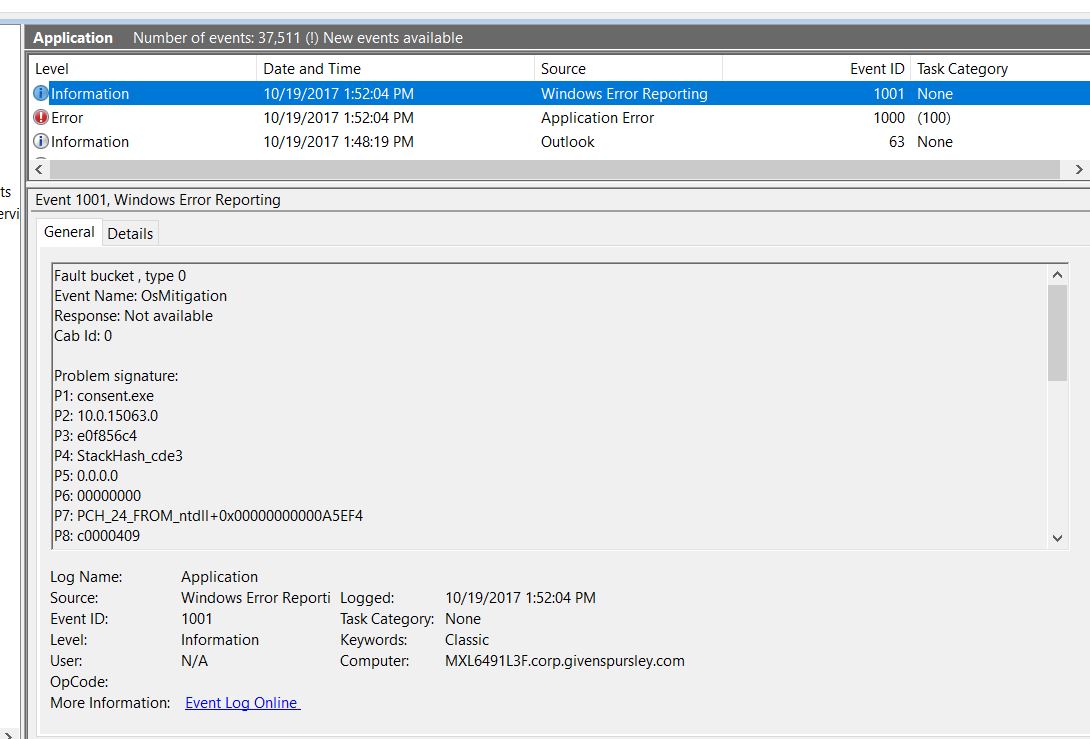Open the Event Log Online link

(x=242, y=703)
